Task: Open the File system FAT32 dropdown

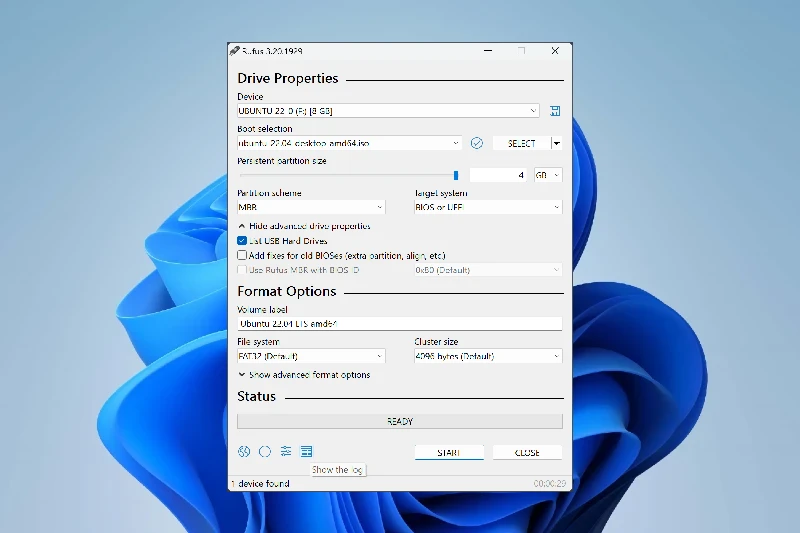Action: [x=311, y=356]
